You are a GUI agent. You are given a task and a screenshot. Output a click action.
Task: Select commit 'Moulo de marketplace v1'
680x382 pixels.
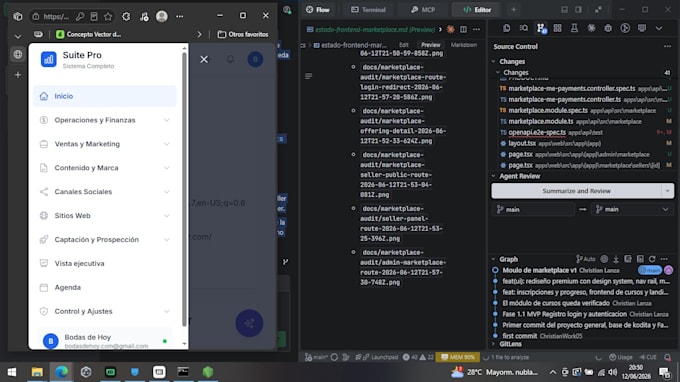pos(539,270)
